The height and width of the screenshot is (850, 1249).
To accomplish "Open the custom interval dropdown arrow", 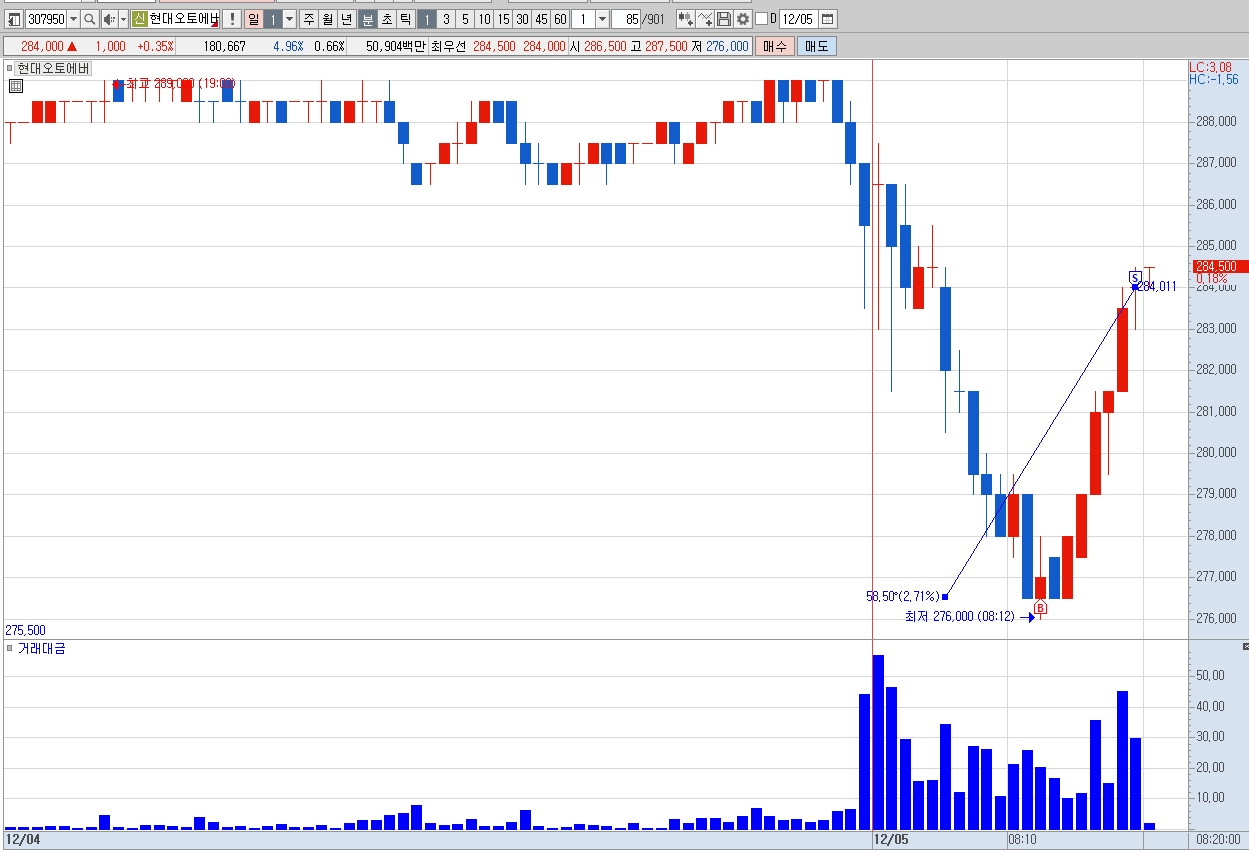I will coord(602,19).
